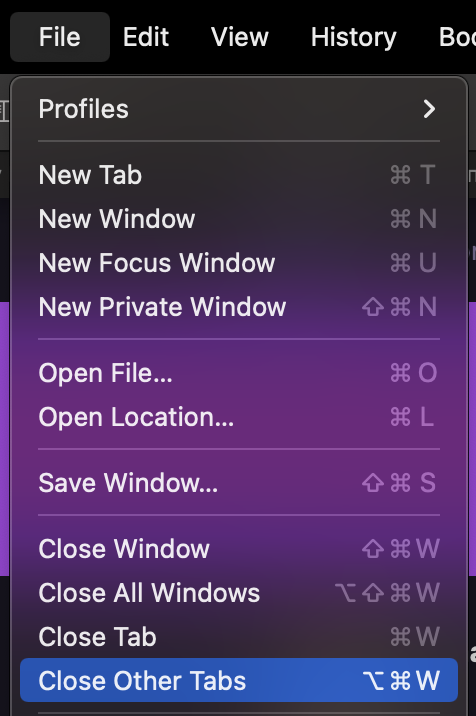Screen dimensions: 476x716
Task: Open the View menu
Action: coord(240,37)
